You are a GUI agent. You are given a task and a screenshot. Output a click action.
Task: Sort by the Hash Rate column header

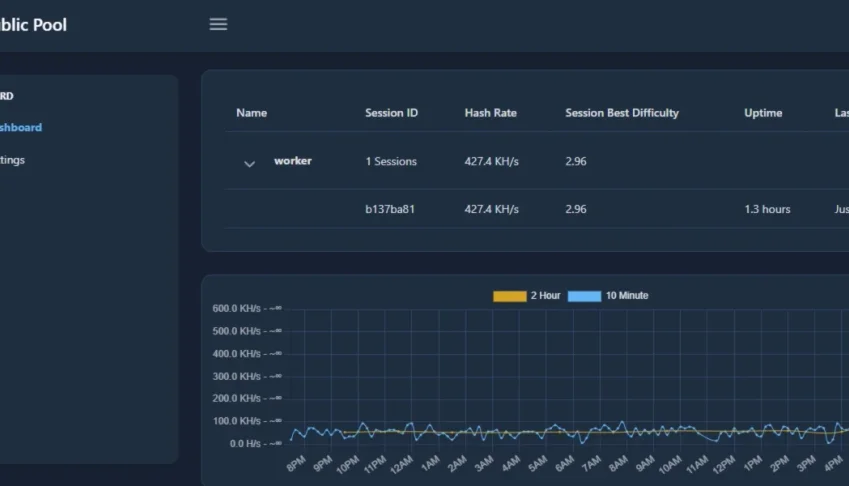(x=491, y=113)
